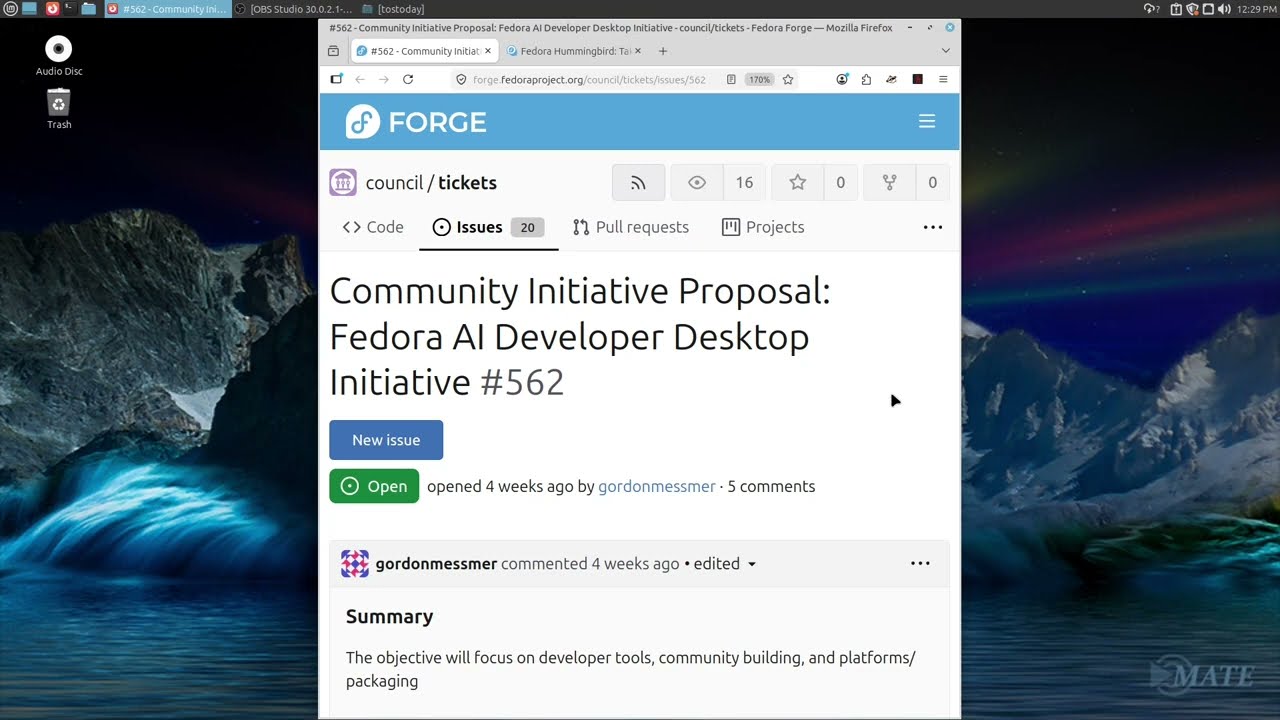Go forward to the next page
The width and height of the screenshot is (1280, 720).
[384, 79]
